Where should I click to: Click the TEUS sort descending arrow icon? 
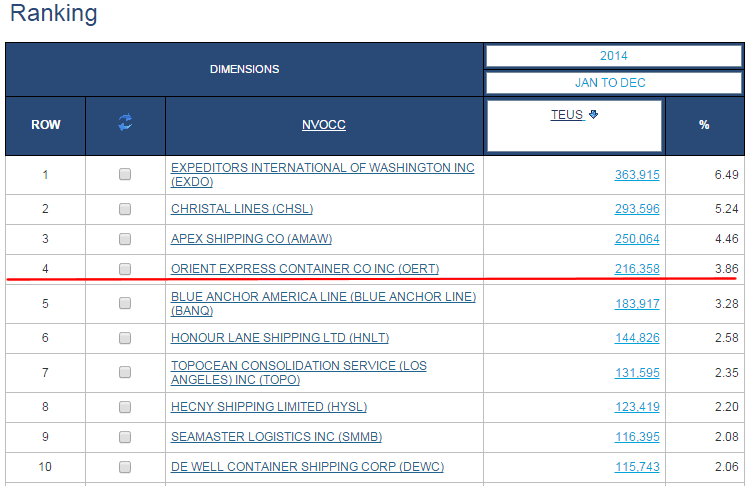pyautogui.click(x=593, y=114)
